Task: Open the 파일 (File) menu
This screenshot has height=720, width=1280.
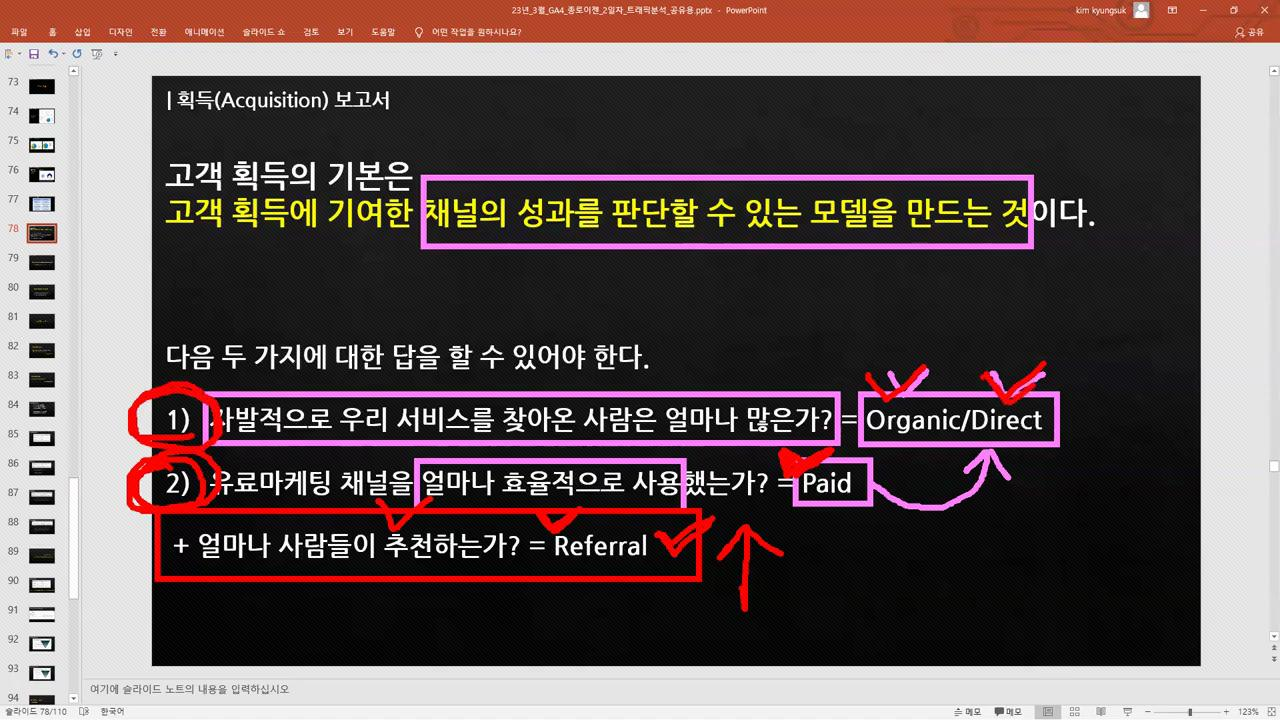Action: pos(19,32)
